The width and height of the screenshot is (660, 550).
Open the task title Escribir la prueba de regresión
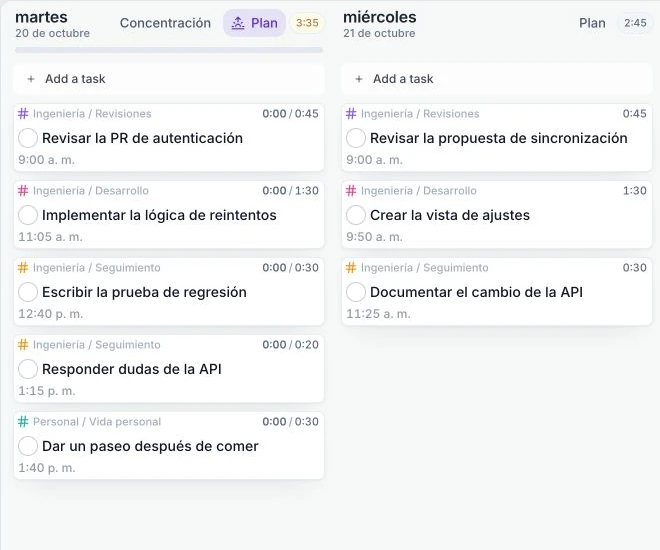tap(144, 292)
